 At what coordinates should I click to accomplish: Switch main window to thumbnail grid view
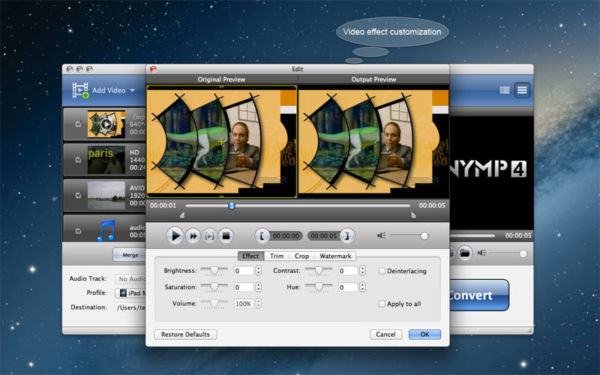pyautogui.click(x=505, y=90)
